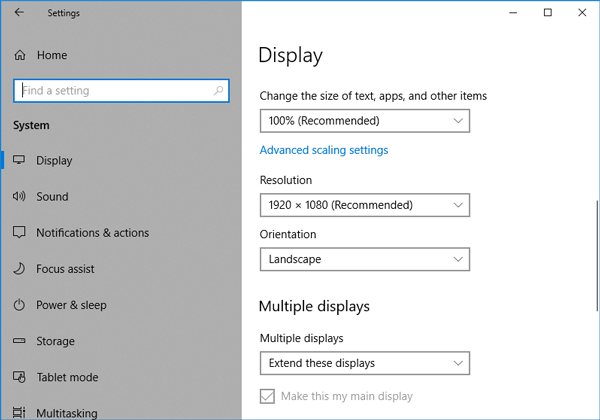Open the Orientation dropdown
This screenshot has height=420, width=600.
pos(364,259)
